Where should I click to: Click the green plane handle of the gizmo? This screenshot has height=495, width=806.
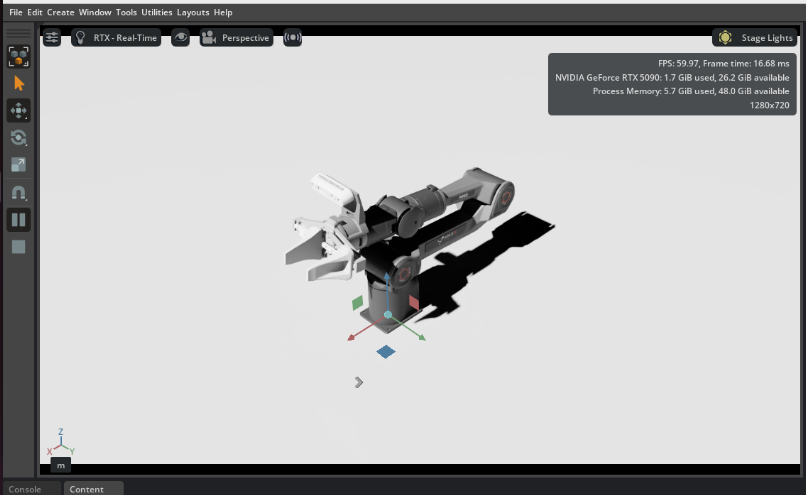click(358, 303)
